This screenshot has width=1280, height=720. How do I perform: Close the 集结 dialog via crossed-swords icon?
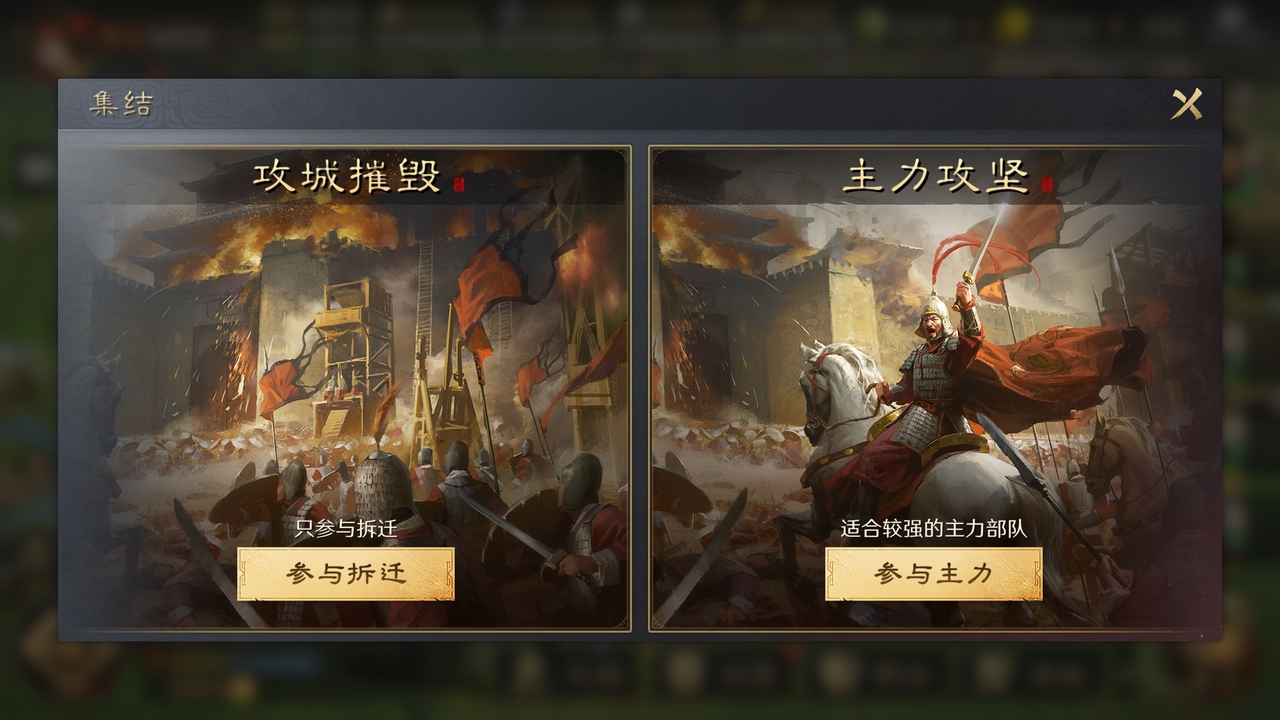click(1187, 104)
